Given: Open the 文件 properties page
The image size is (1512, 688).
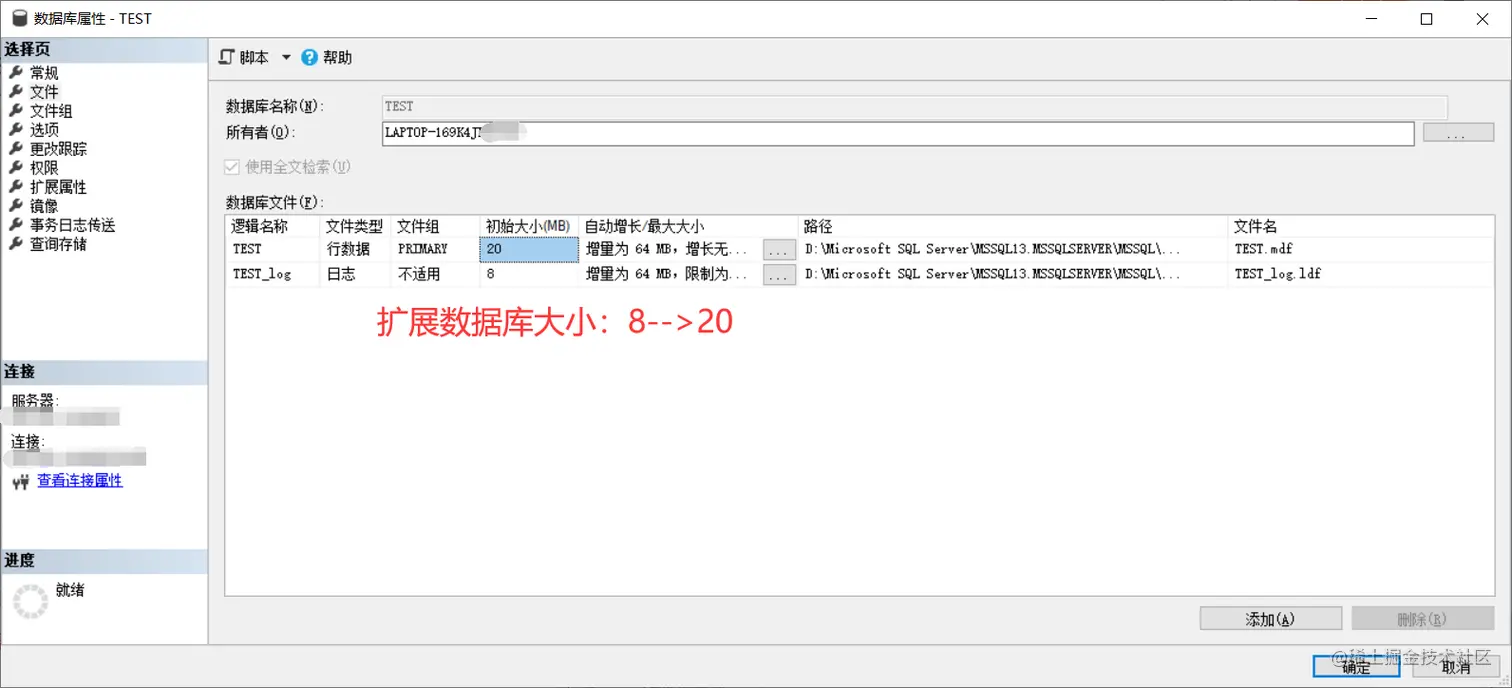Looking at the screenshot, I should (45, 91).
